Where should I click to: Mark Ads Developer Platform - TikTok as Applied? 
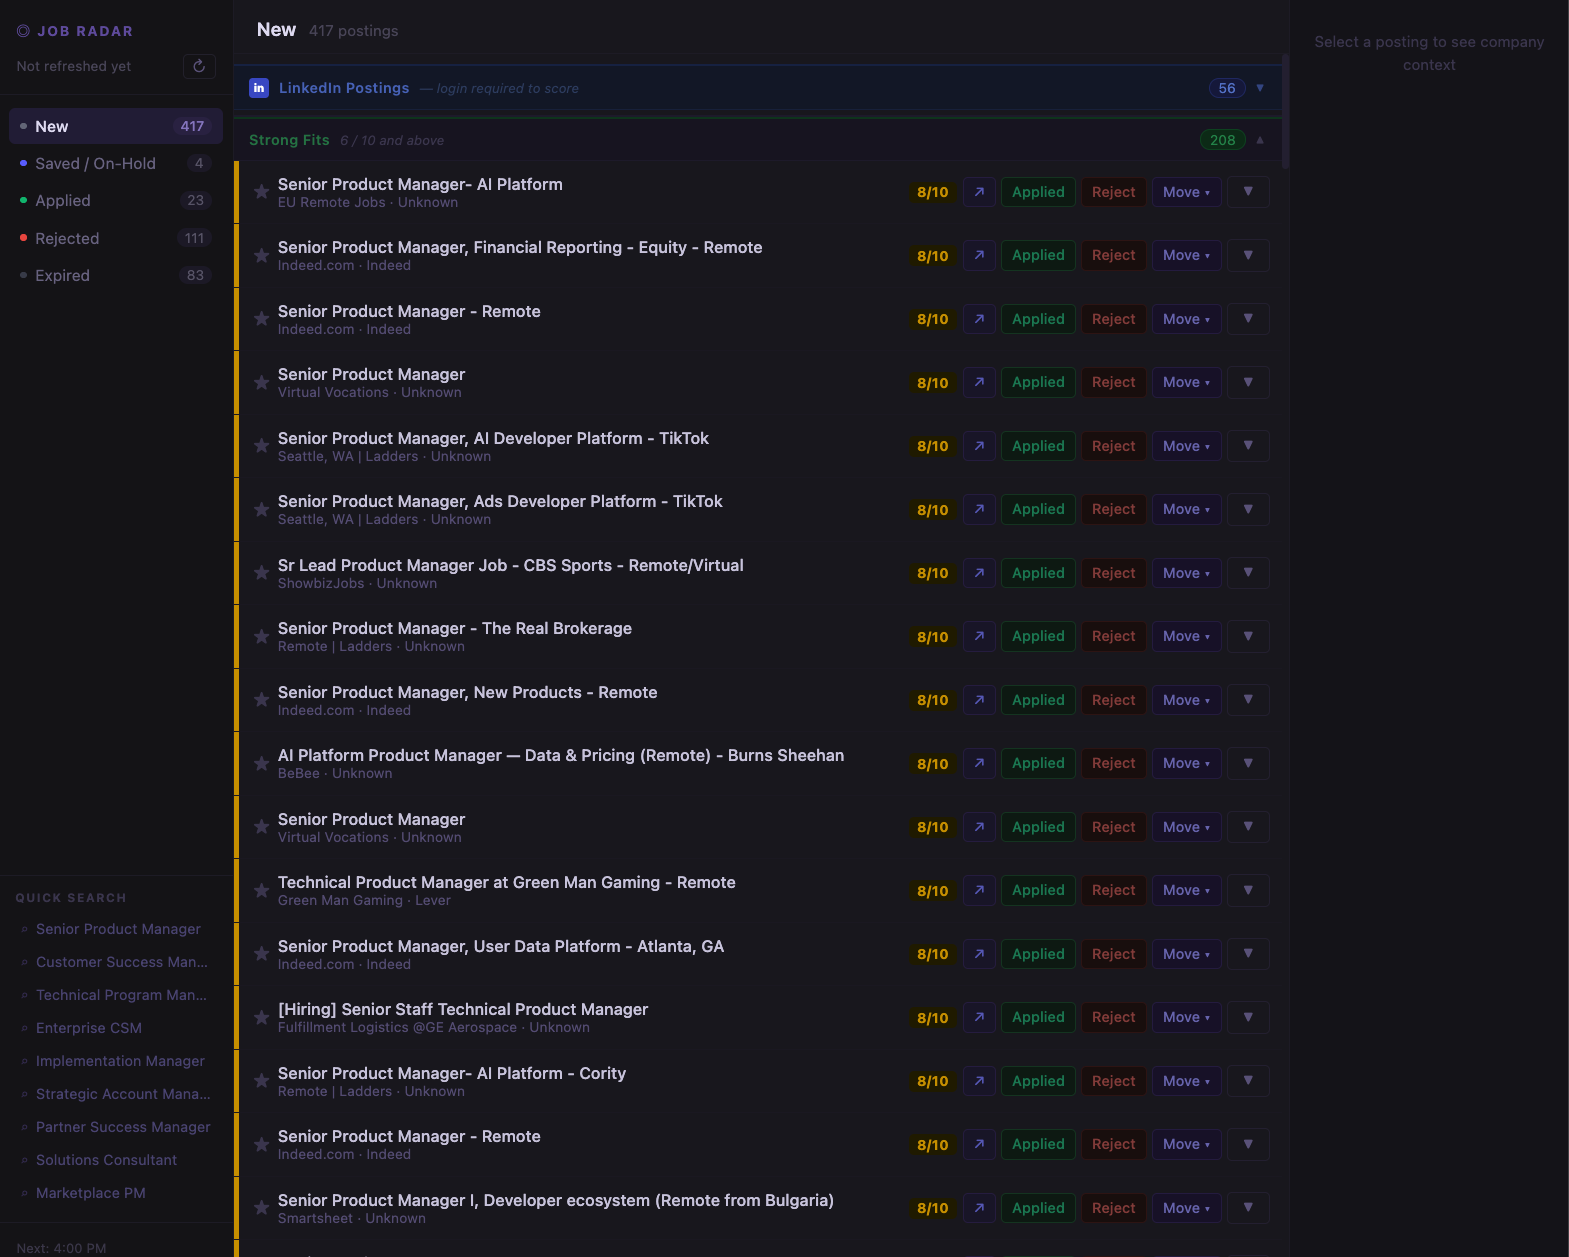click(1038, 509)
